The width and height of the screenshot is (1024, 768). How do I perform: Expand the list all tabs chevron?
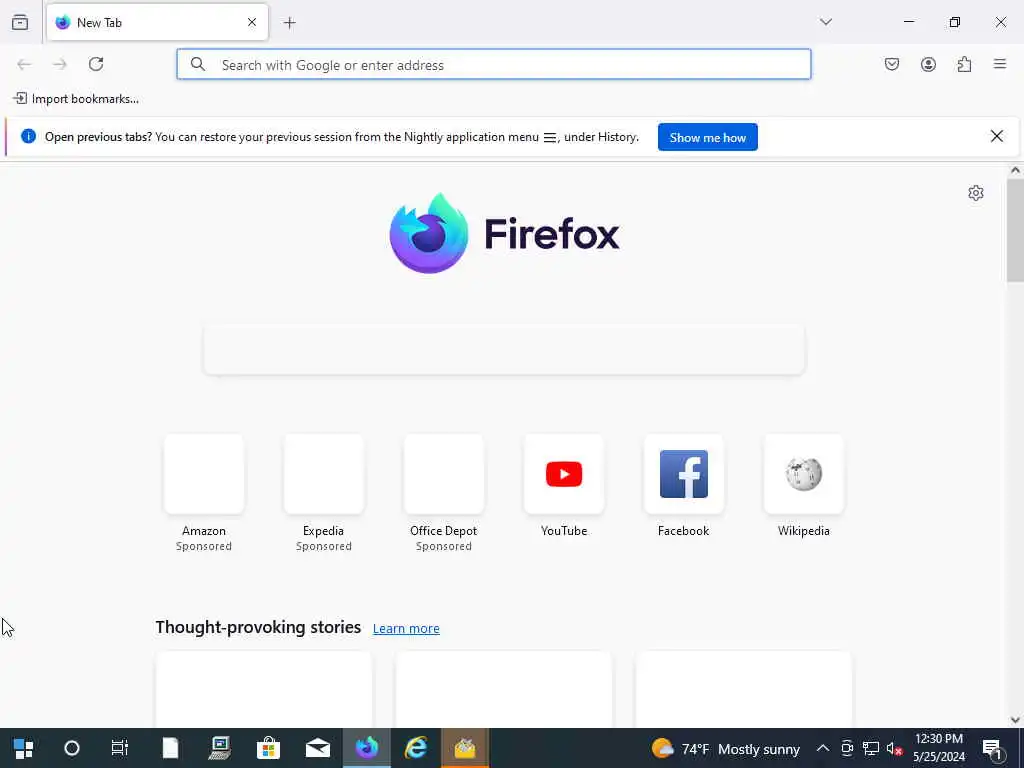826,22
